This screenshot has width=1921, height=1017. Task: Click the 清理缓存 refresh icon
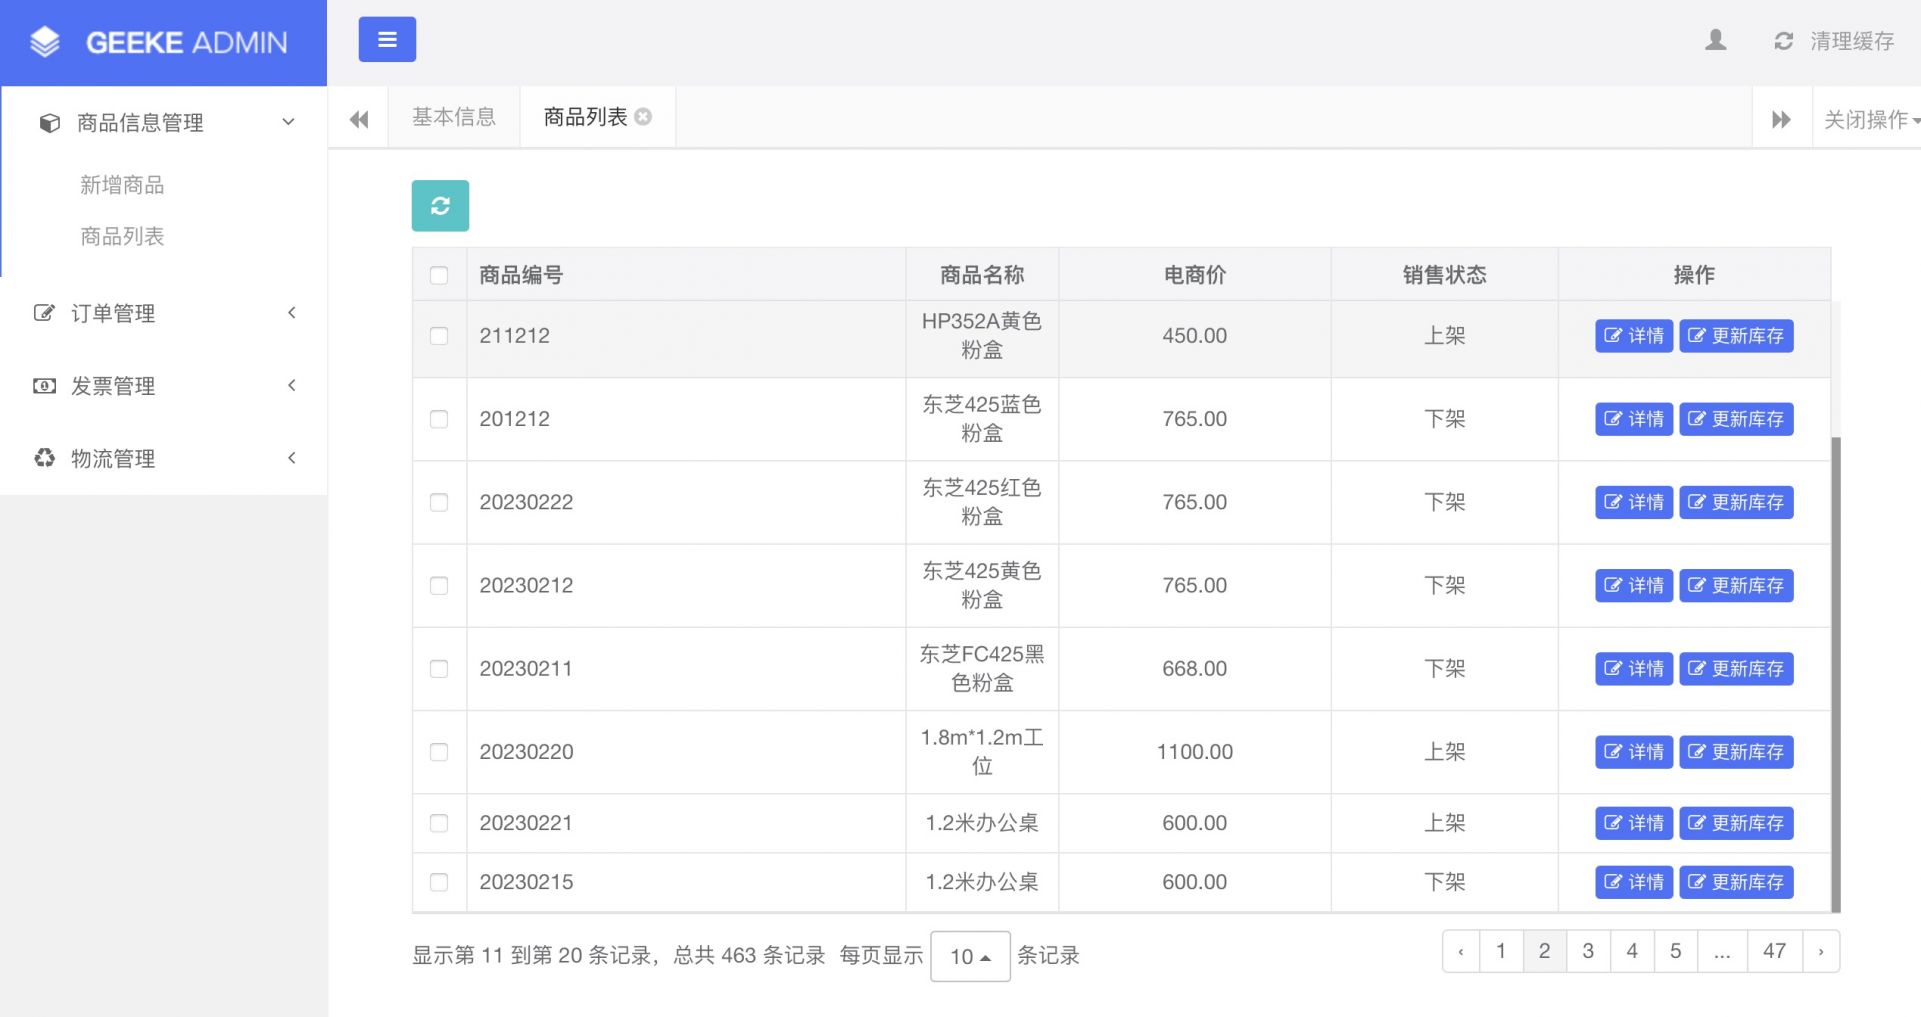1783,41
